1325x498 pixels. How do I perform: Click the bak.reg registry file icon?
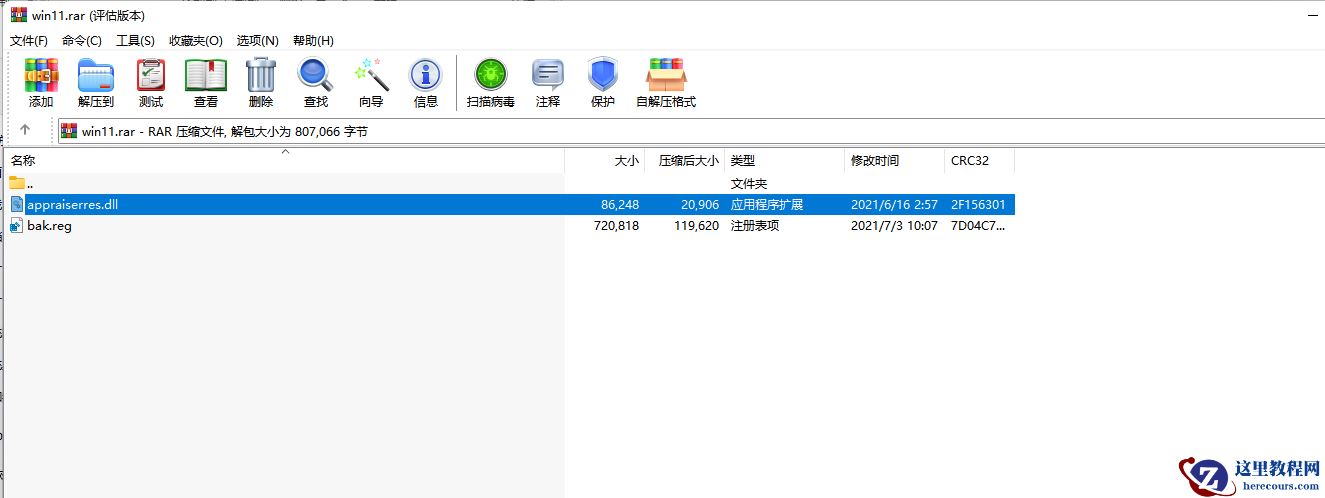point(17,226)
